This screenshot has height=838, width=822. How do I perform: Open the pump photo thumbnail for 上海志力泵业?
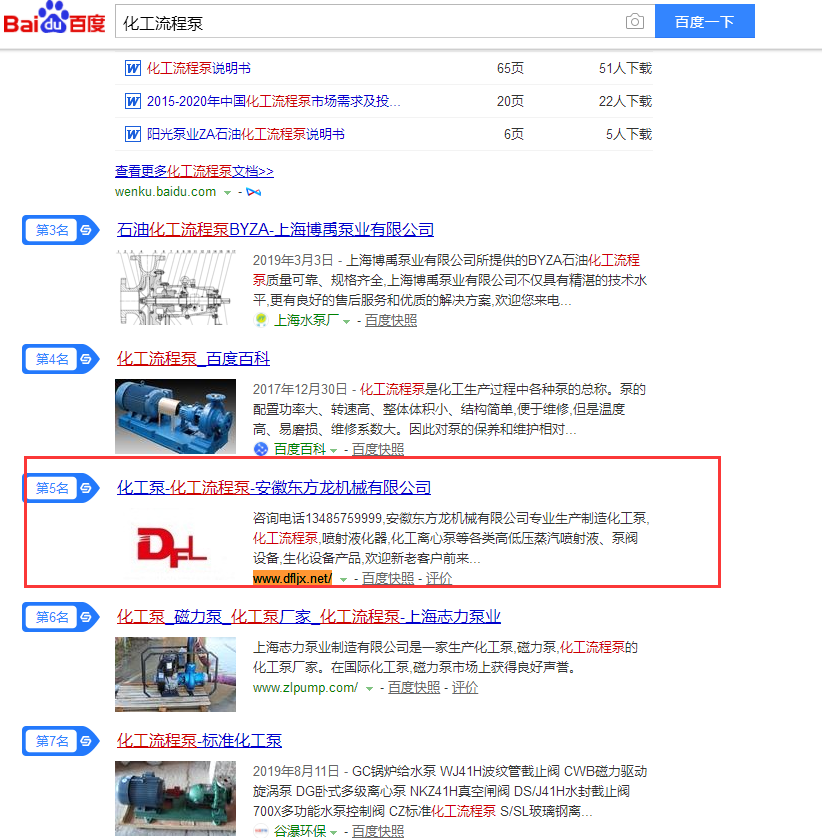pos(175,674)
